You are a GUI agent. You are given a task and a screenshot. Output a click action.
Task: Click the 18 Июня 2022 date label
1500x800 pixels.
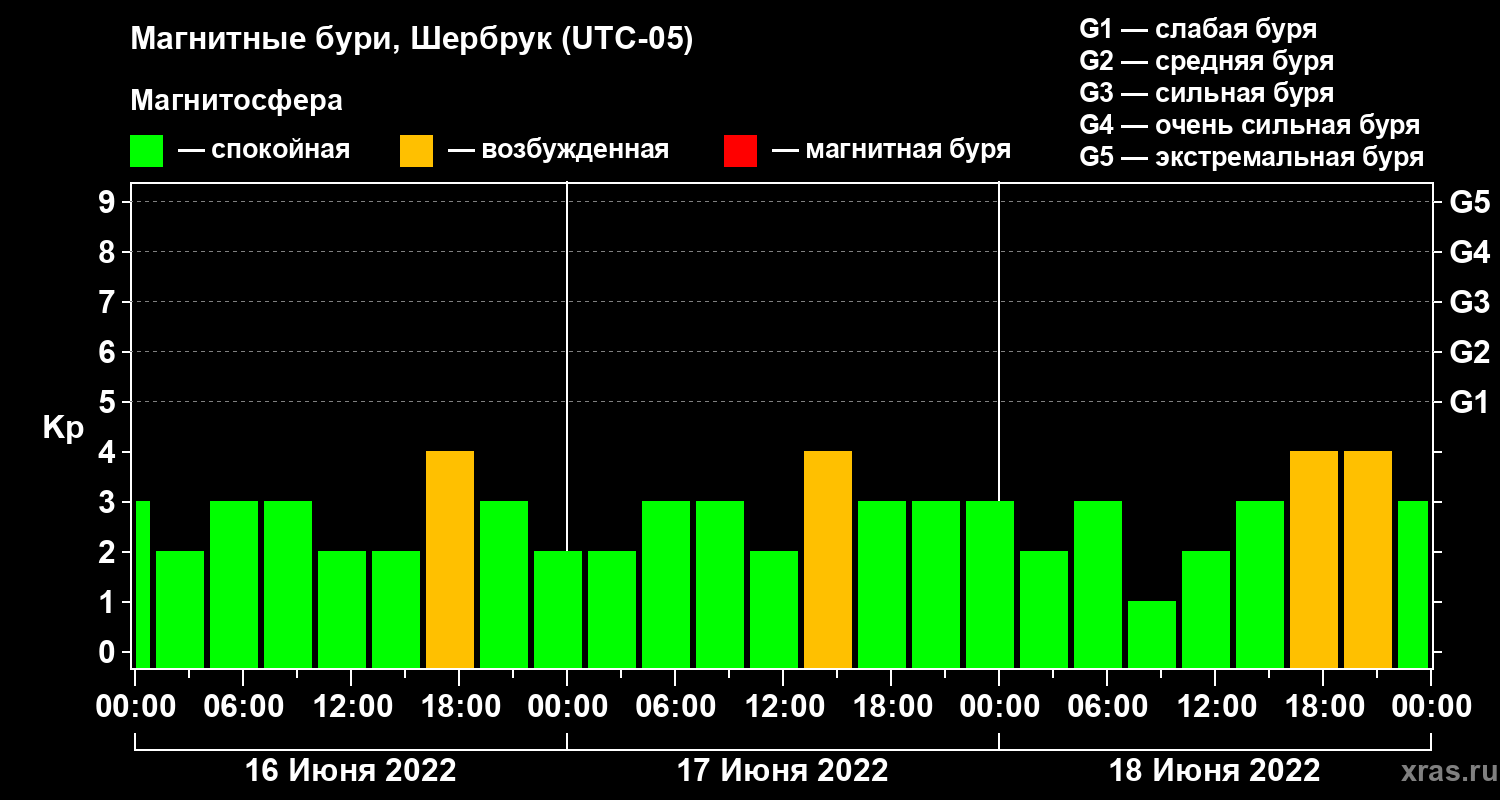(x=1214, y=771)
